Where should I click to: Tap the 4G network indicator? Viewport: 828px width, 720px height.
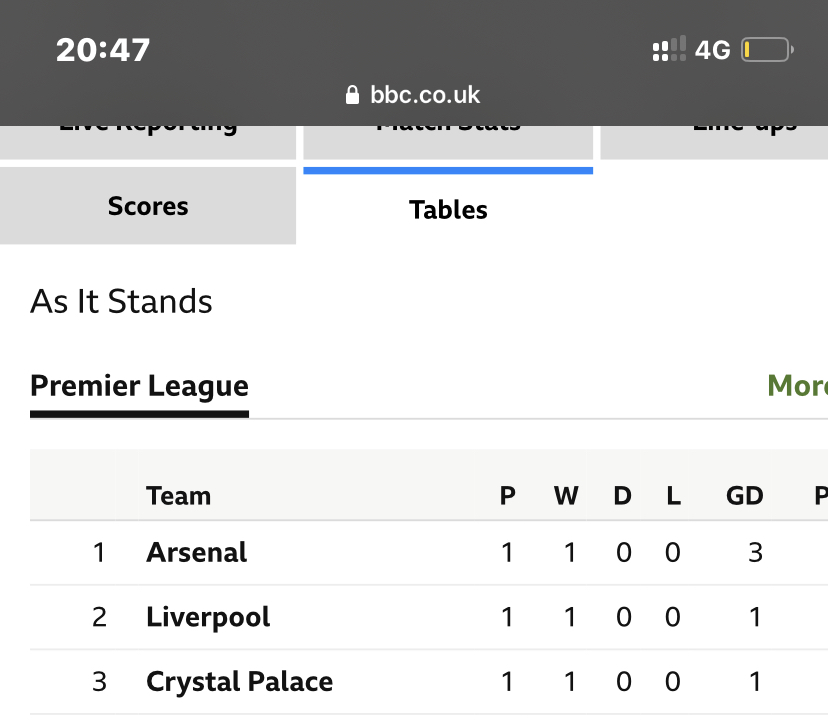point(713,50)
